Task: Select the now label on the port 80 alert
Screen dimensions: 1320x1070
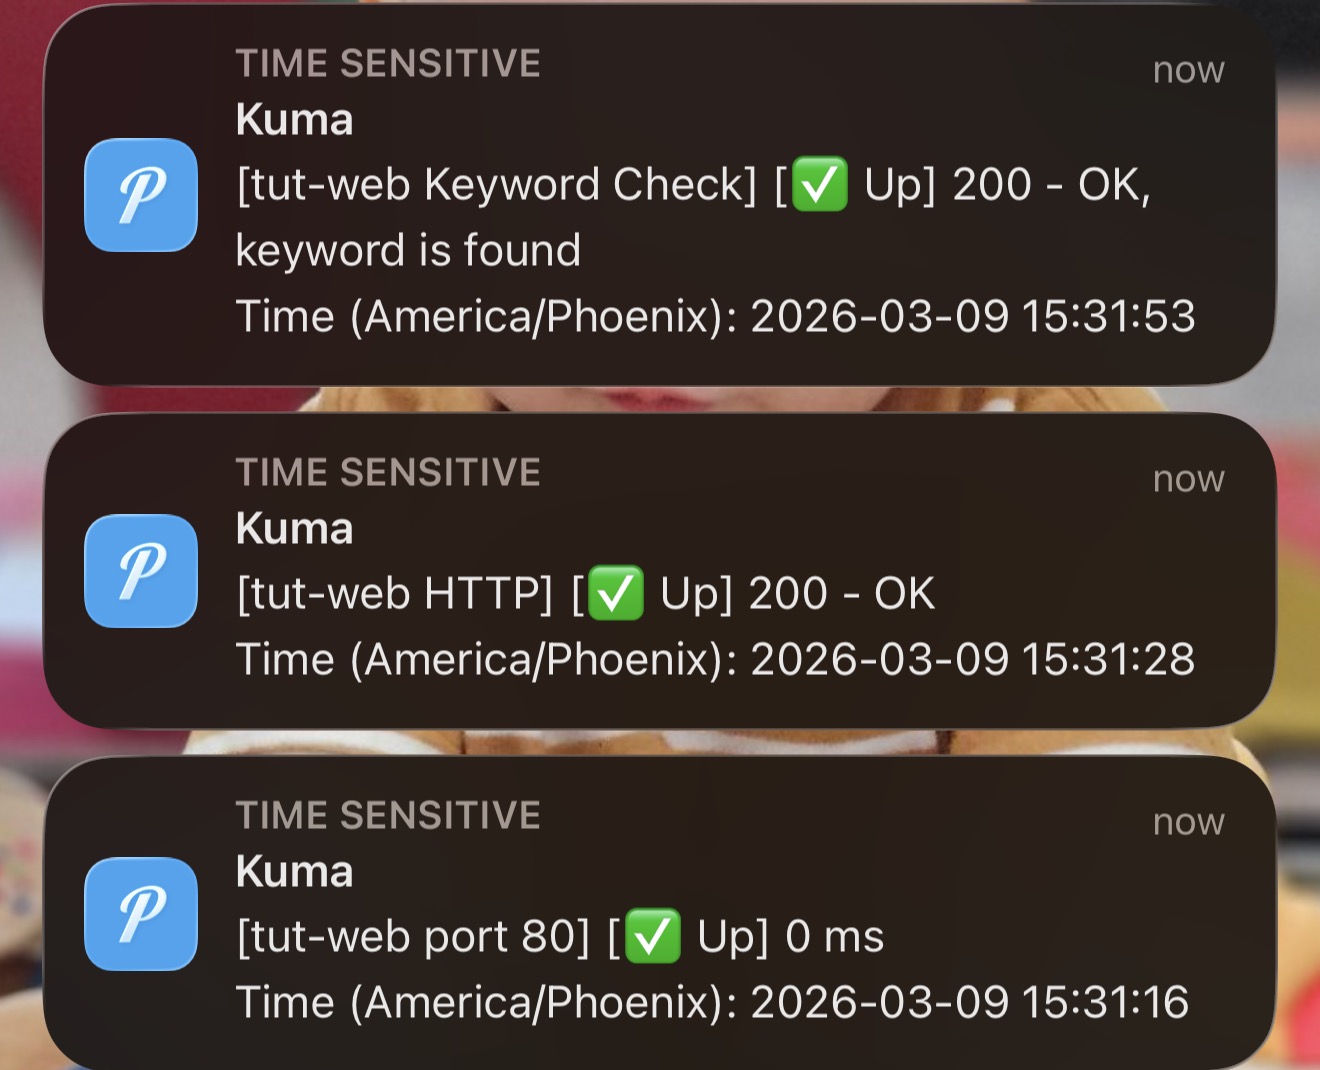Action: (x=1188, y=822)
